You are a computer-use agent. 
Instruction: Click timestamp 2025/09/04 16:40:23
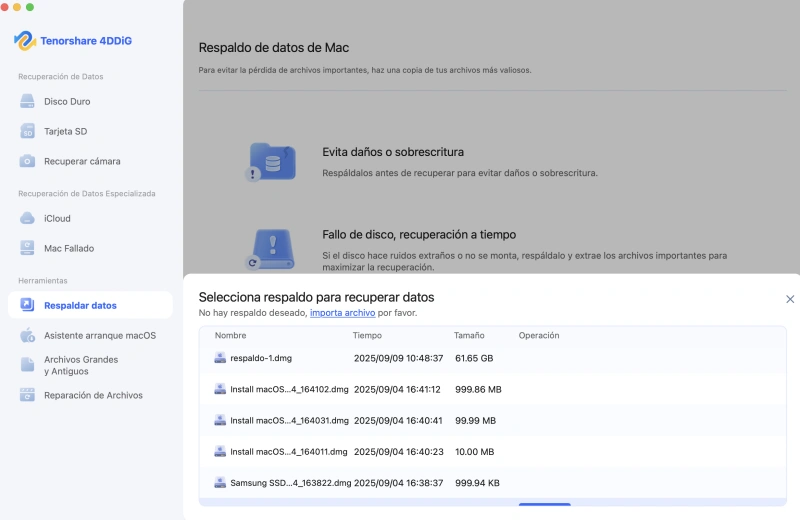398,451
